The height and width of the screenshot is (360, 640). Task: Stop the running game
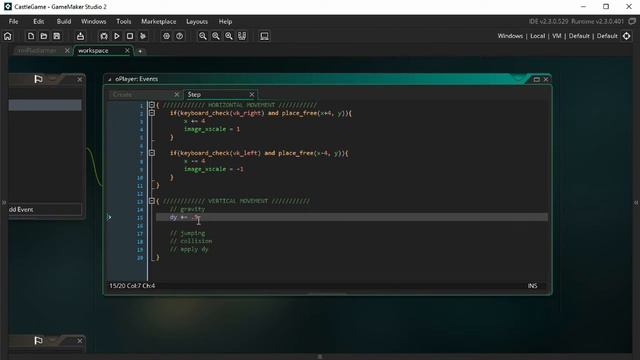coord(130,36)
